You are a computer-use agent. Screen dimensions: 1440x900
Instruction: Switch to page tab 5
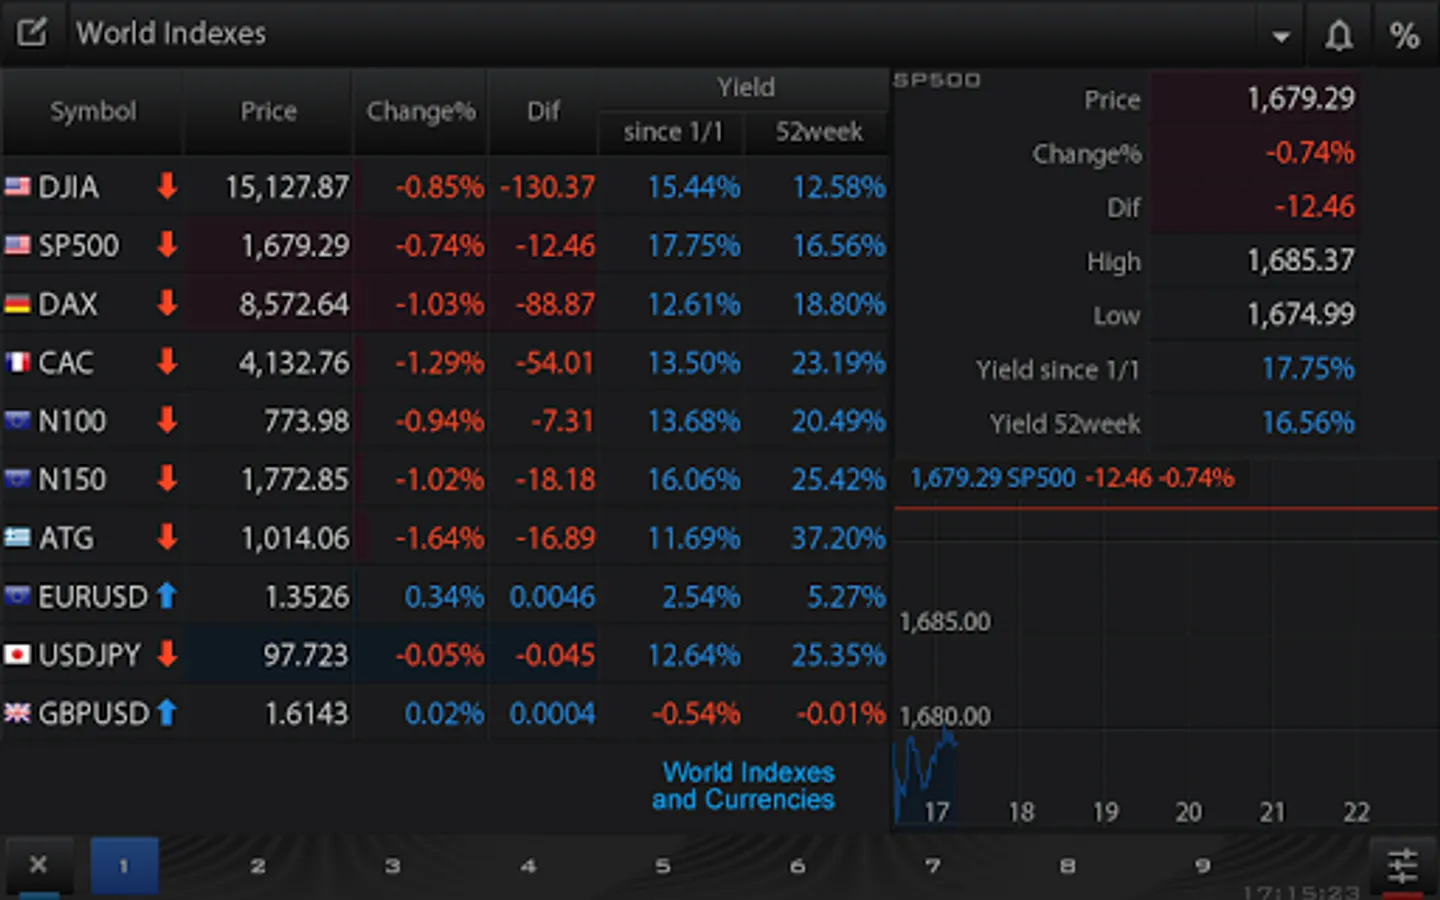(663, 866)
